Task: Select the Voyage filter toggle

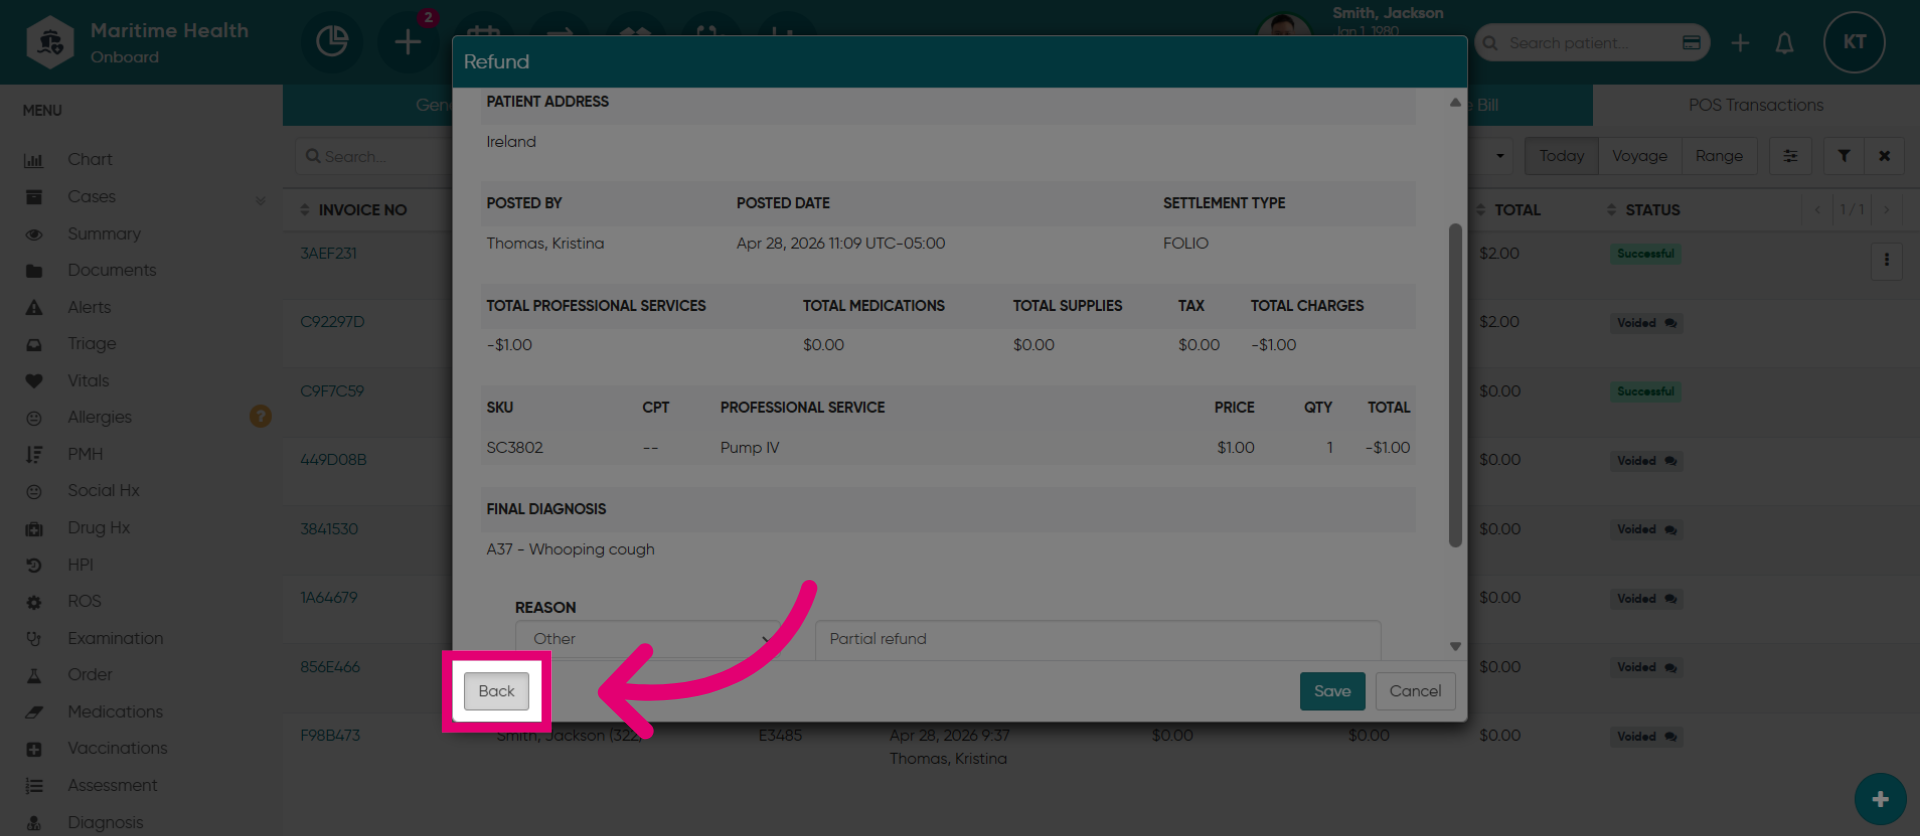Action: click(1639, 156)
